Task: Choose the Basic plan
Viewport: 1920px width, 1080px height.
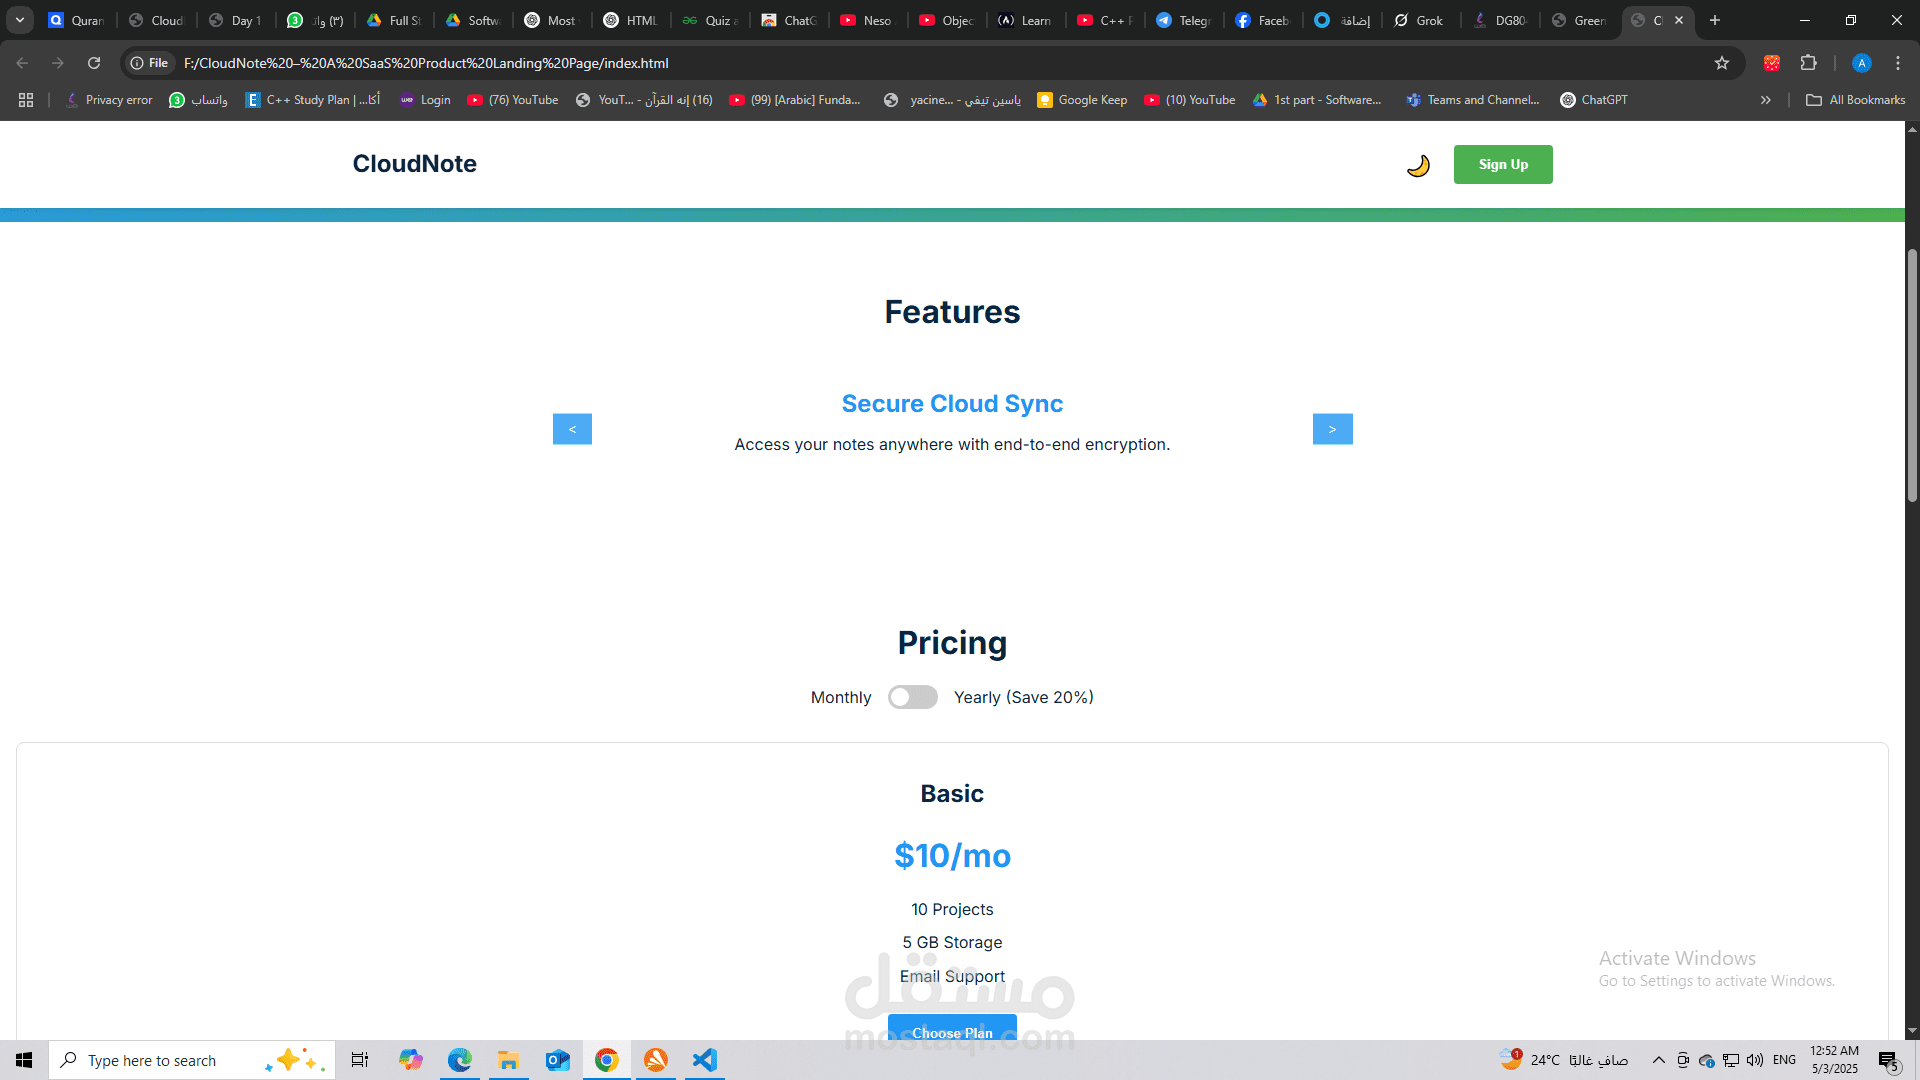Action: point(952,1032)
